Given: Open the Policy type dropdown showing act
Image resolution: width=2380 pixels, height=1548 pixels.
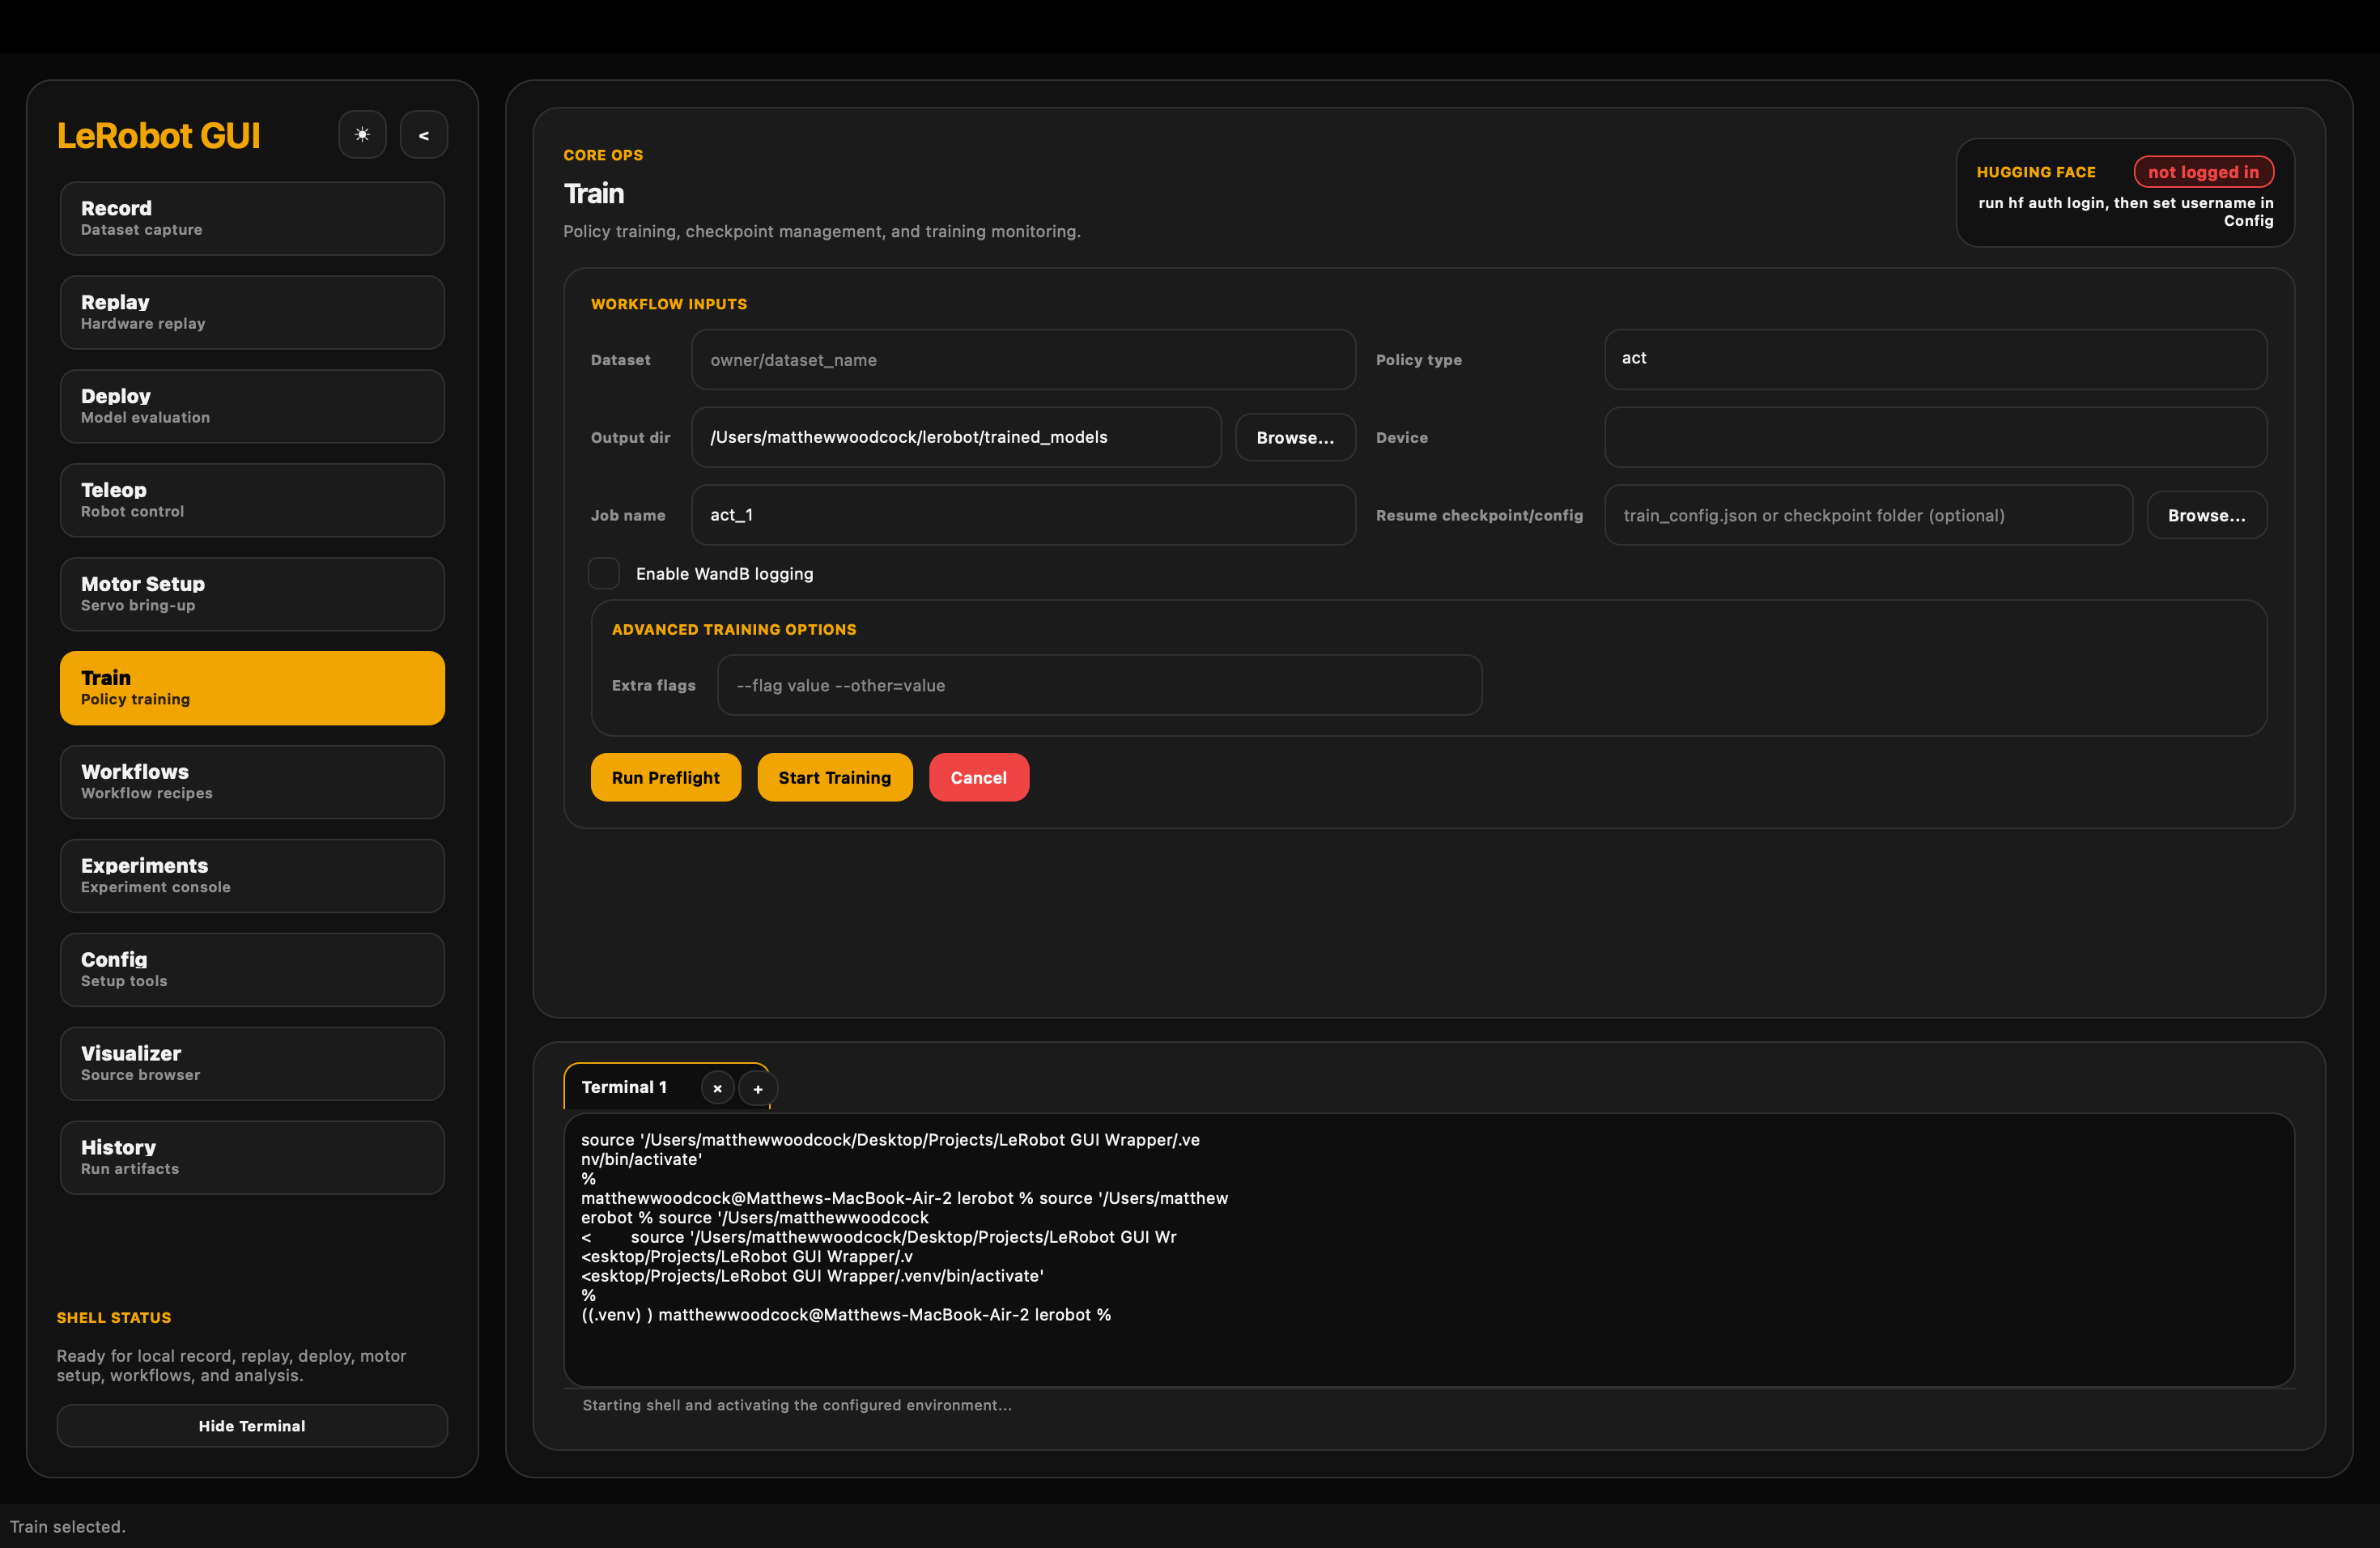Looking at the screenshot, I should [1935, 359].
